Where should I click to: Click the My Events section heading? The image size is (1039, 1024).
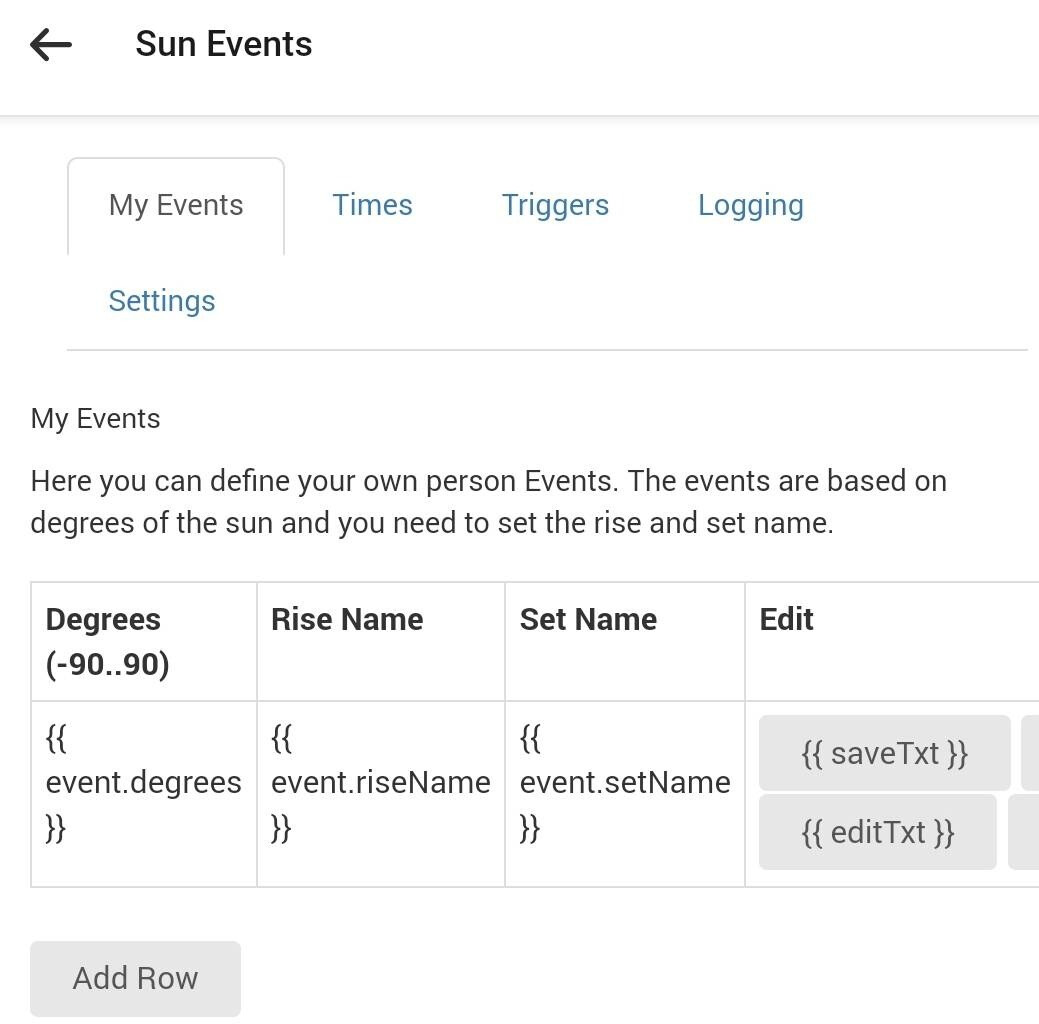[x=96, y=418]
